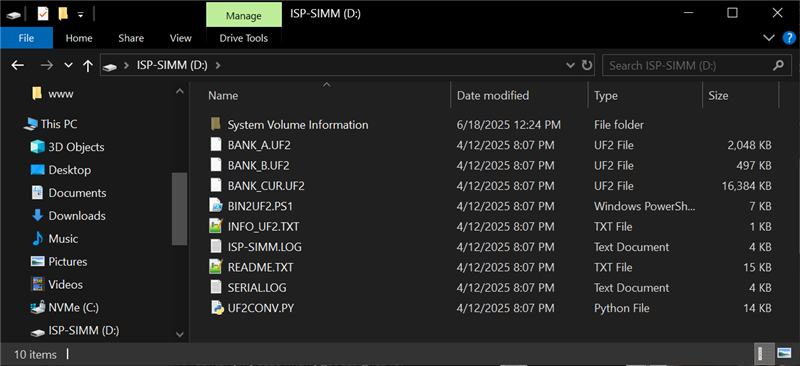Viewport: 800px width, 366px height.
Task: Switch to the View ribbon tab
Action: click(x=181, y=38)
